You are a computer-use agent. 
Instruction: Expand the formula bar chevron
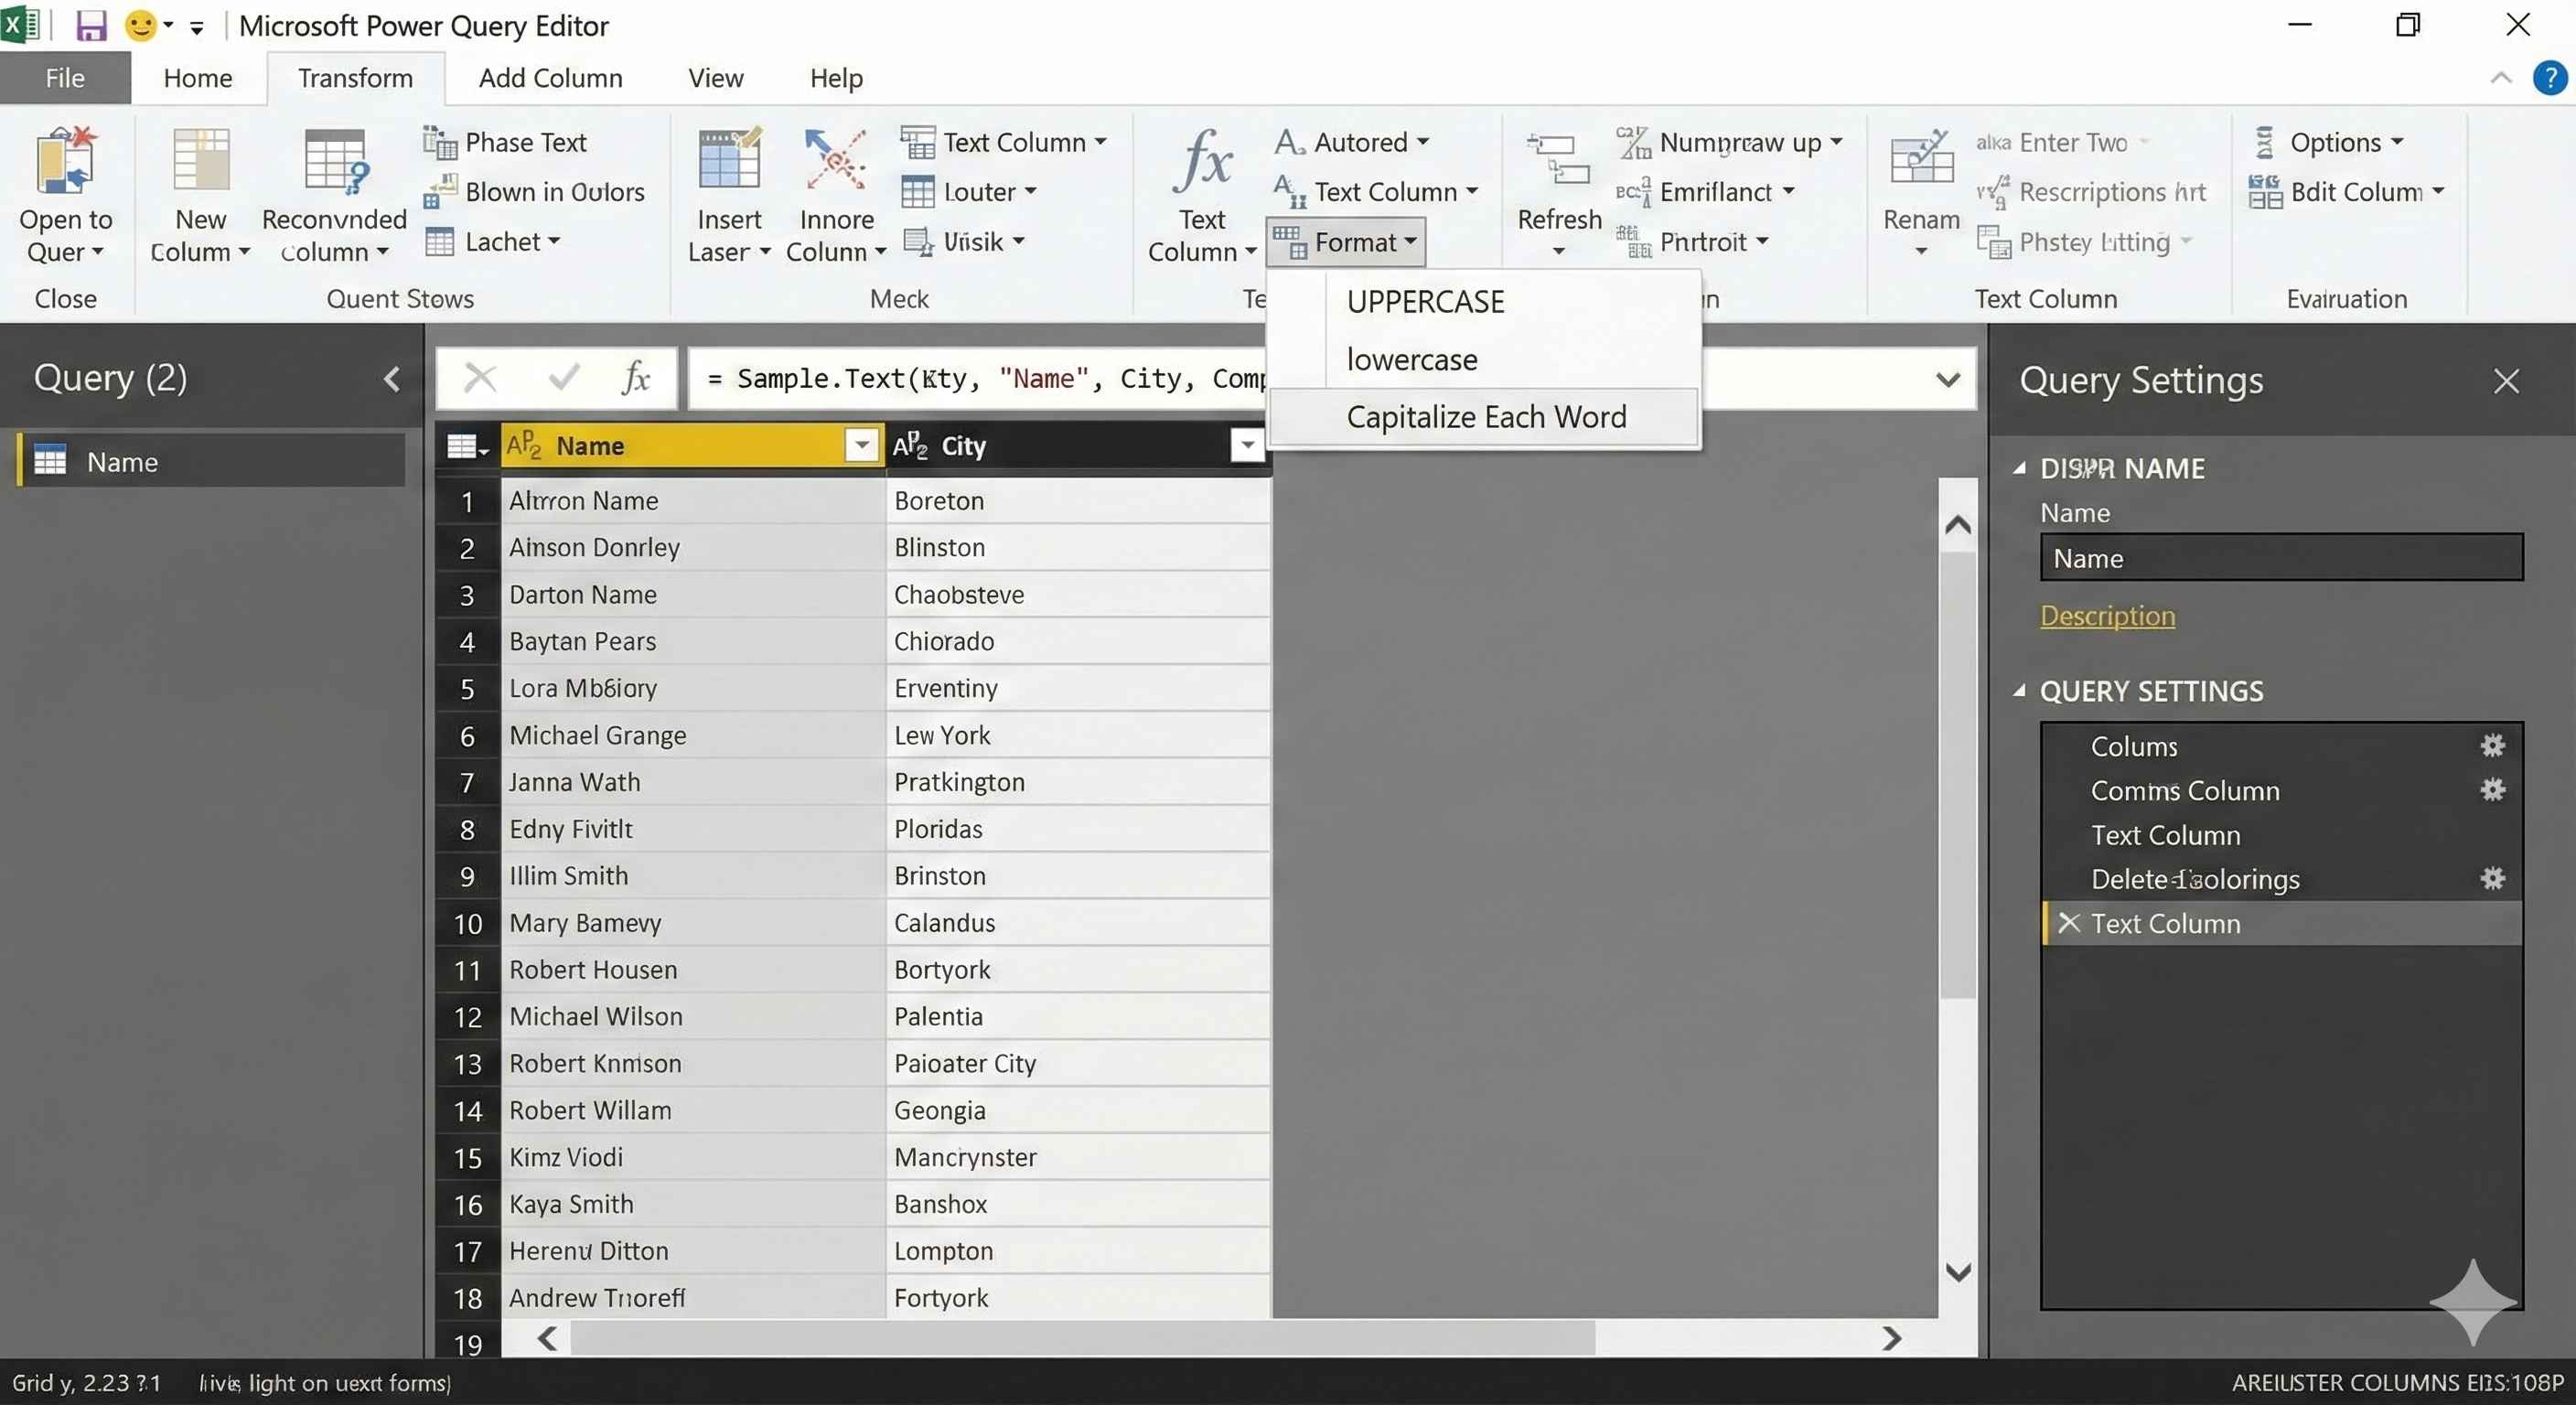coord(1946,379)
